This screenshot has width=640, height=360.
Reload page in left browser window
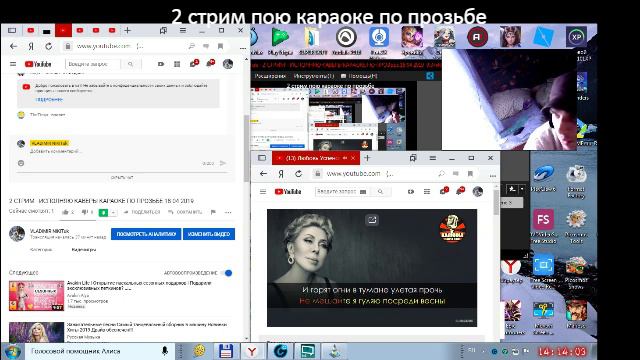point(49,47)
